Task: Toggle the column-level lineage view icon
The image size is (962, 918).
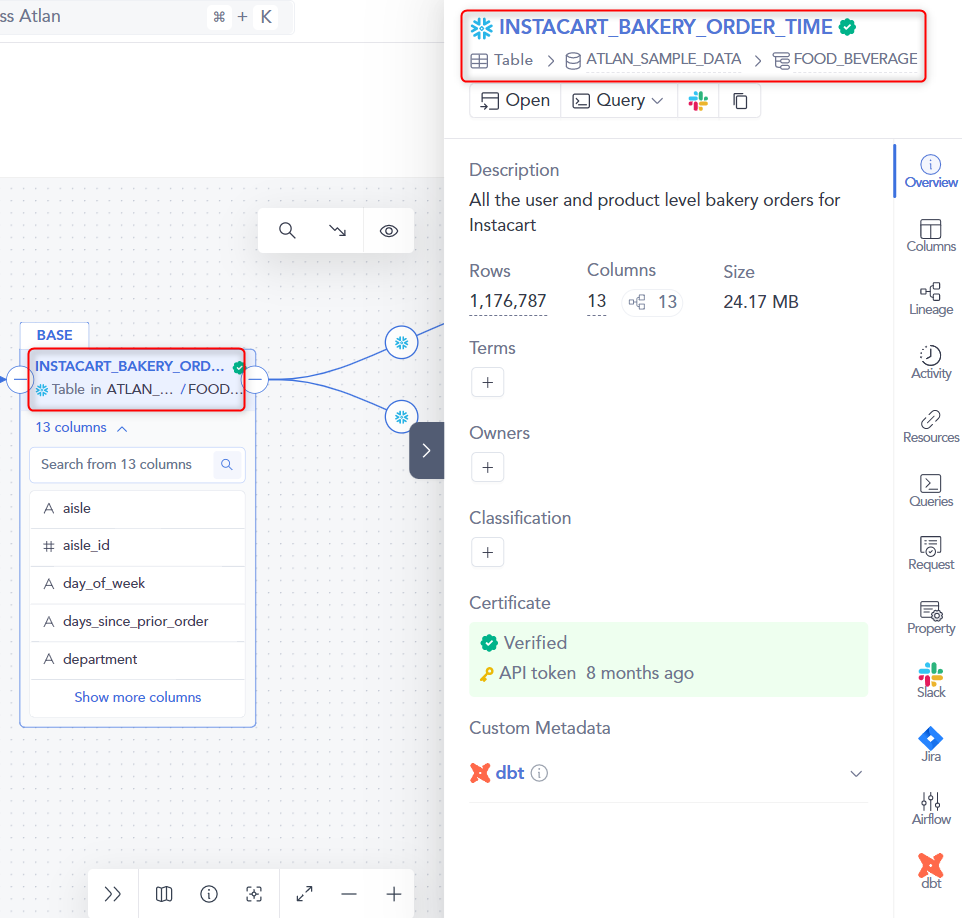Action: click(x=163, y=893)
